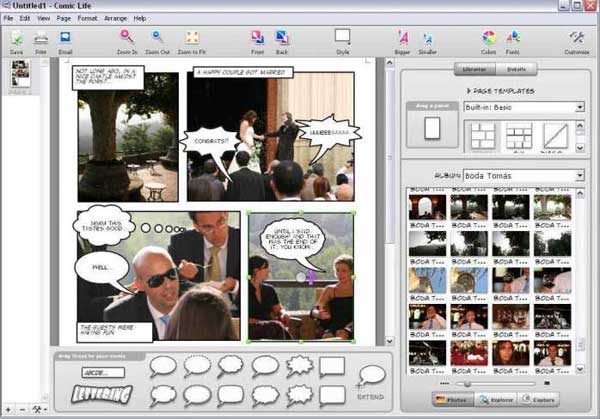Click the Zoom In magnifier icon
Image resolution: width=600 pixels, height=419 pixels.
click(x=127, y=38)
